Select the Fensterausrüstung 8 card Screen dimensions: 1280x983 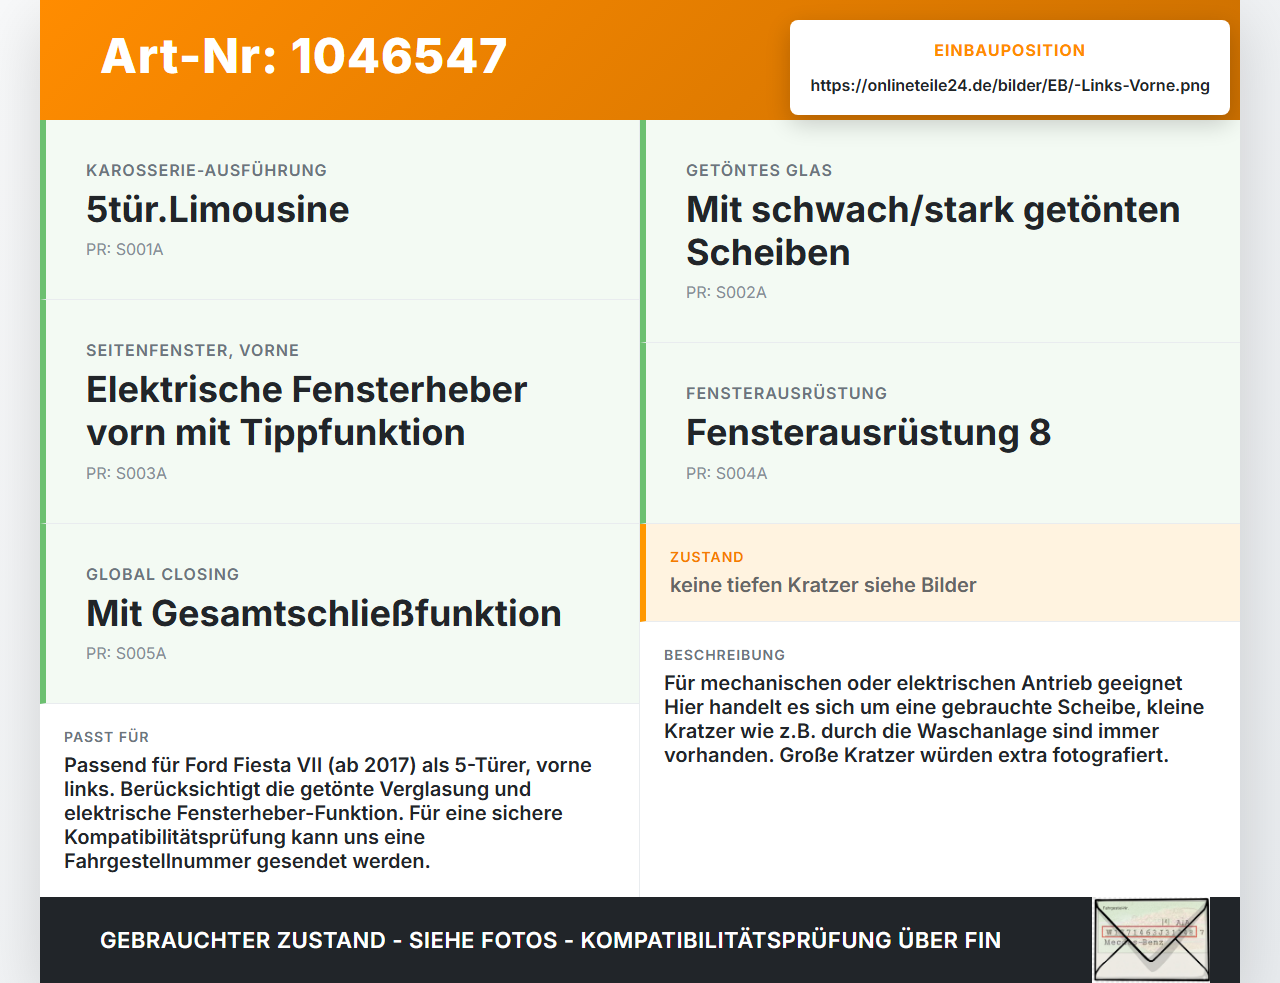click(x=940, y=432)
